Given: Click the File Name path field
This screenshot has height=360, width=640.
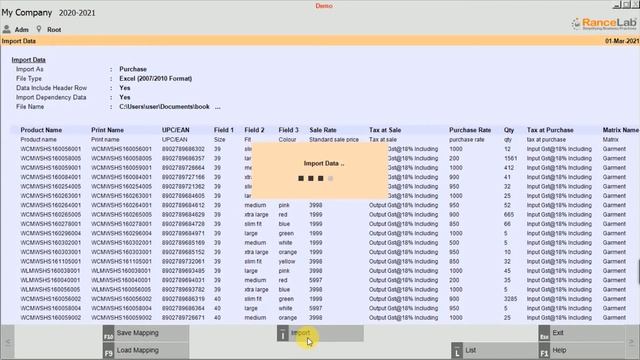Looking at the screenshot, I should [x=164, y=107].
